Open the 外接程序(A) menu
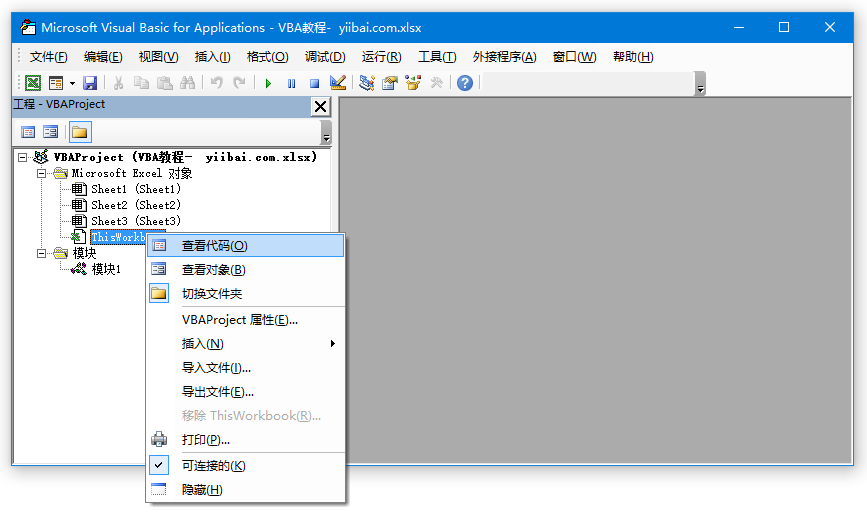Viewport: 867px width, 517px height. click(504, 57)
